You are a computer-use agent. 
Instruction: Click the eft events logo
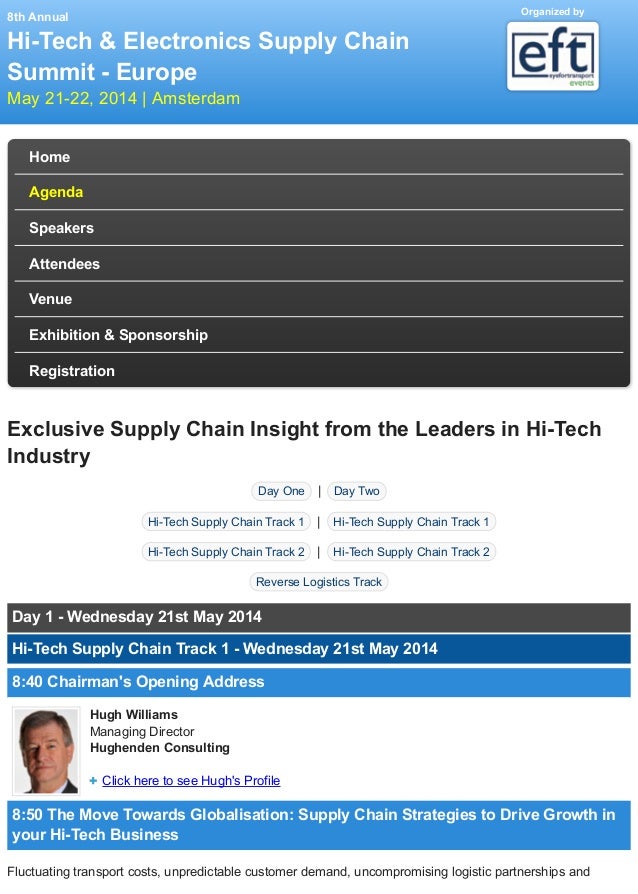pos(552,56)
